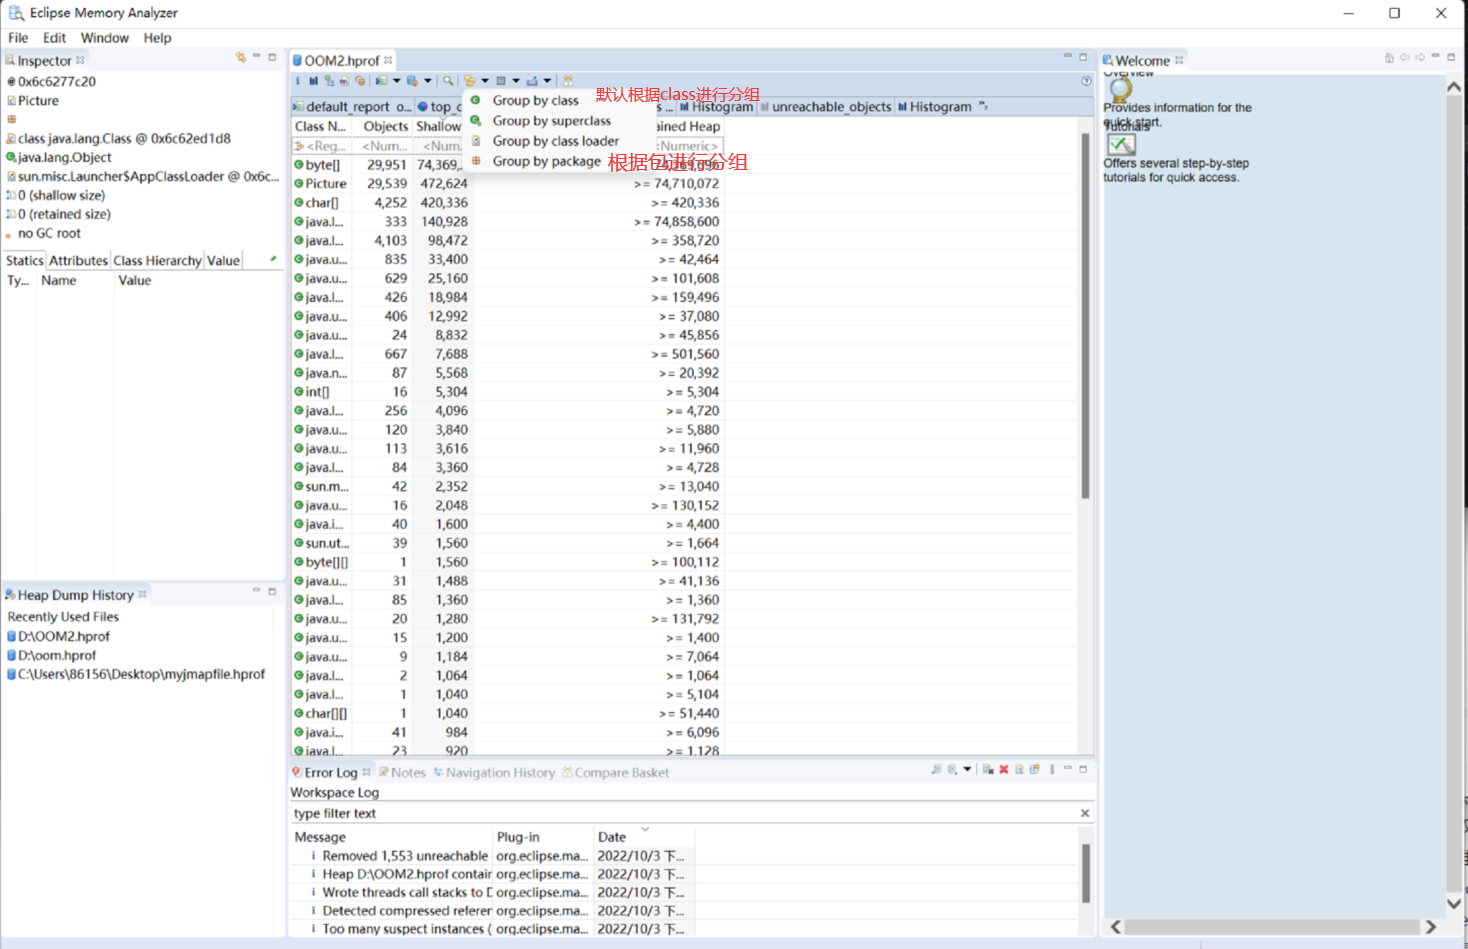The width and height of the screenshot is (1468, 949).
Task: Click the Inspector link-with-selection icon
Action: tap(240, 58)
